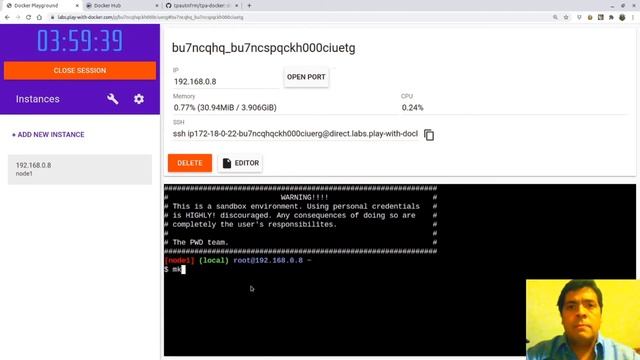Click the session countdown timer 03:59:39
640x360 pixels.
(x=80, y=40)
